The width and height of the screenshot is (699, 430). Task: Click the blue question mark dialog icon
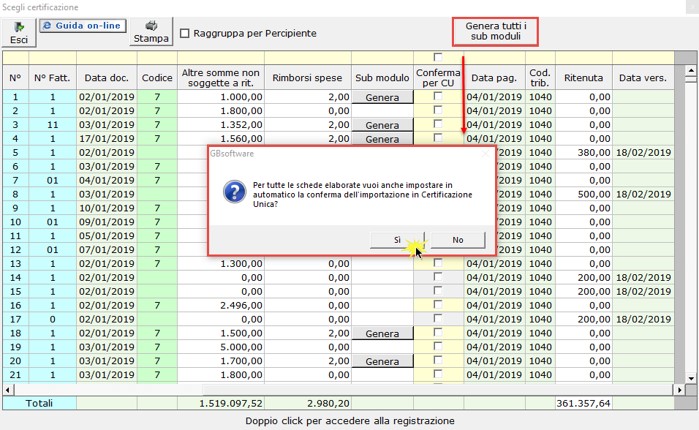234,192
